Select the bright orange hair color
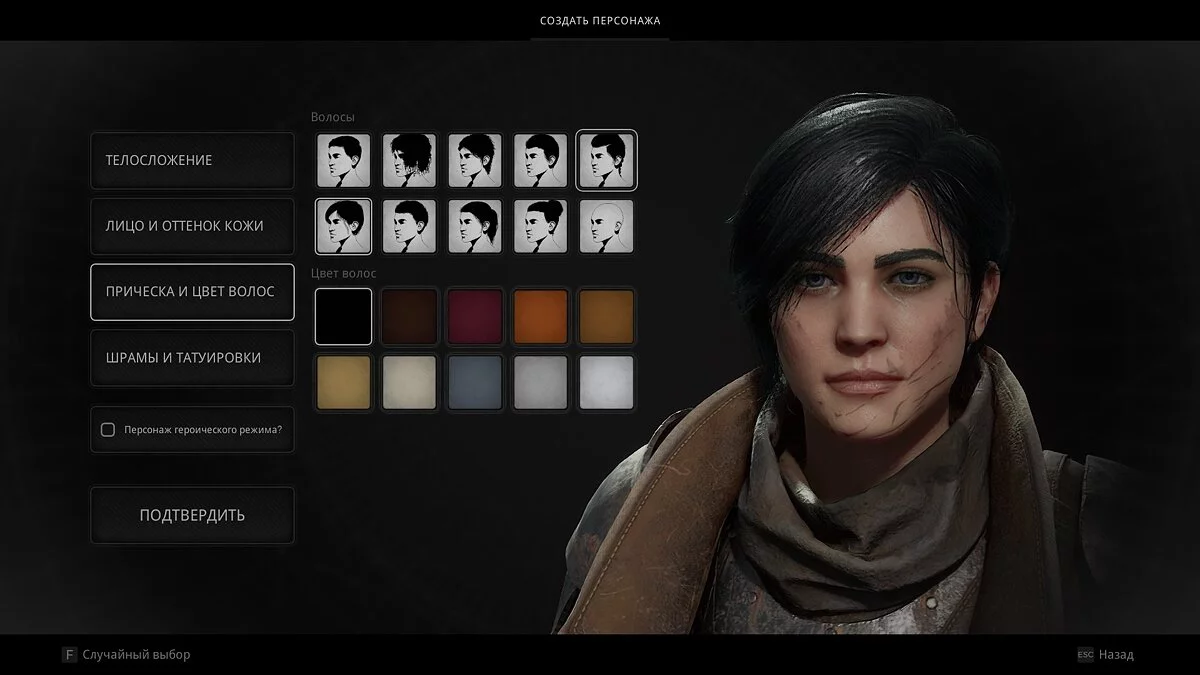The width and height of the screenshot is (1200, 675). 541,316
